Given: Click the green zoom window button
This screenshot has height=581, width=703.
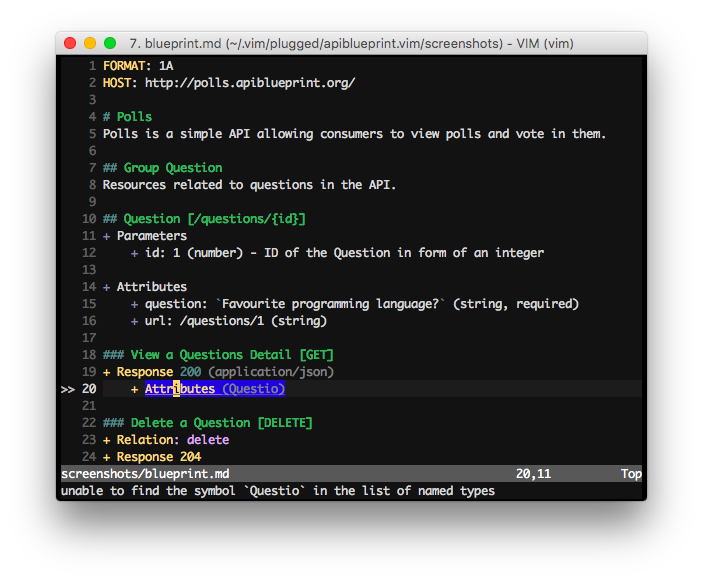Looking at the screenshot, I should pos(110,43).
